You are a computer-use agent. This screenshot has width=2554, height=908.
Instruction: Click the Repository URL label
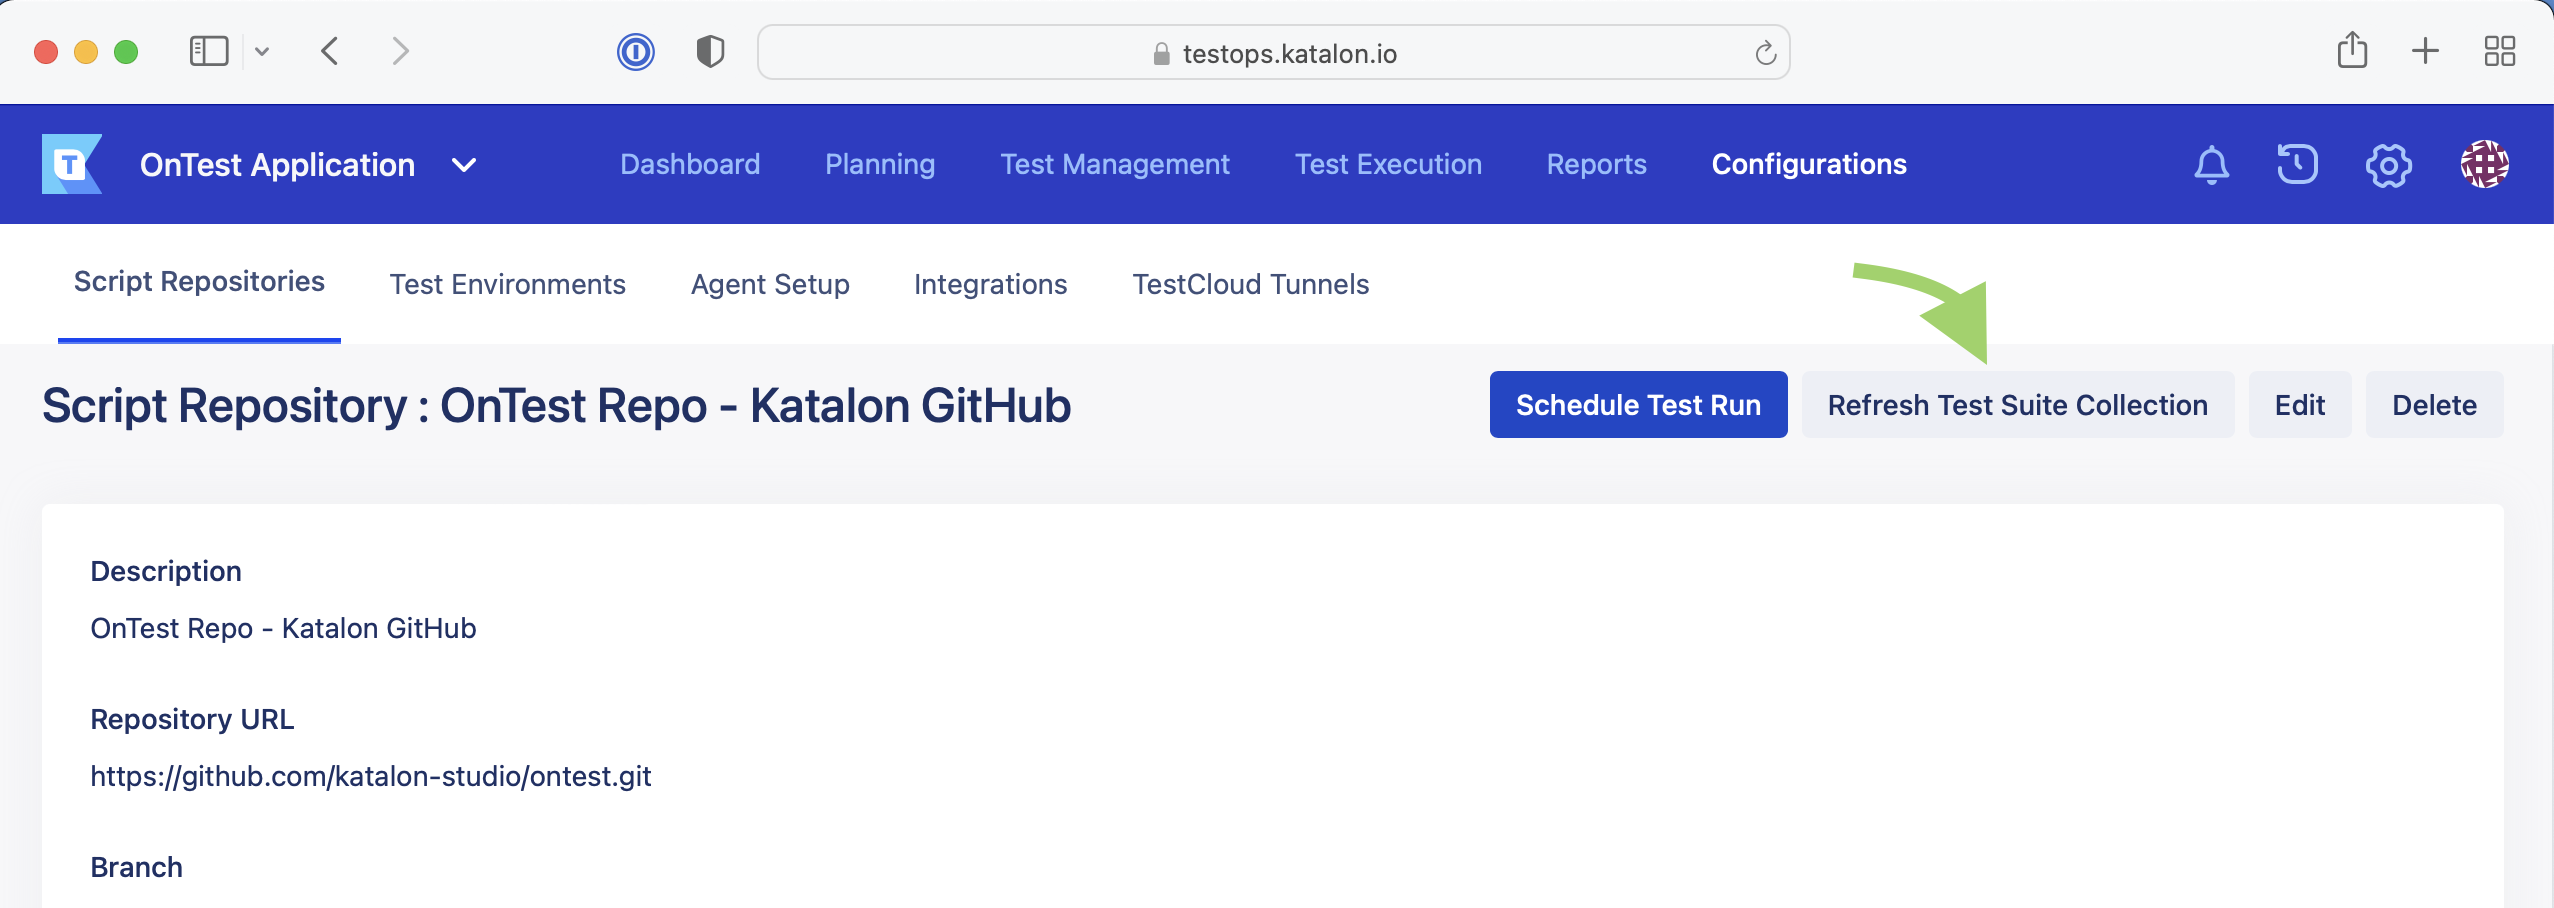[192, 719]
